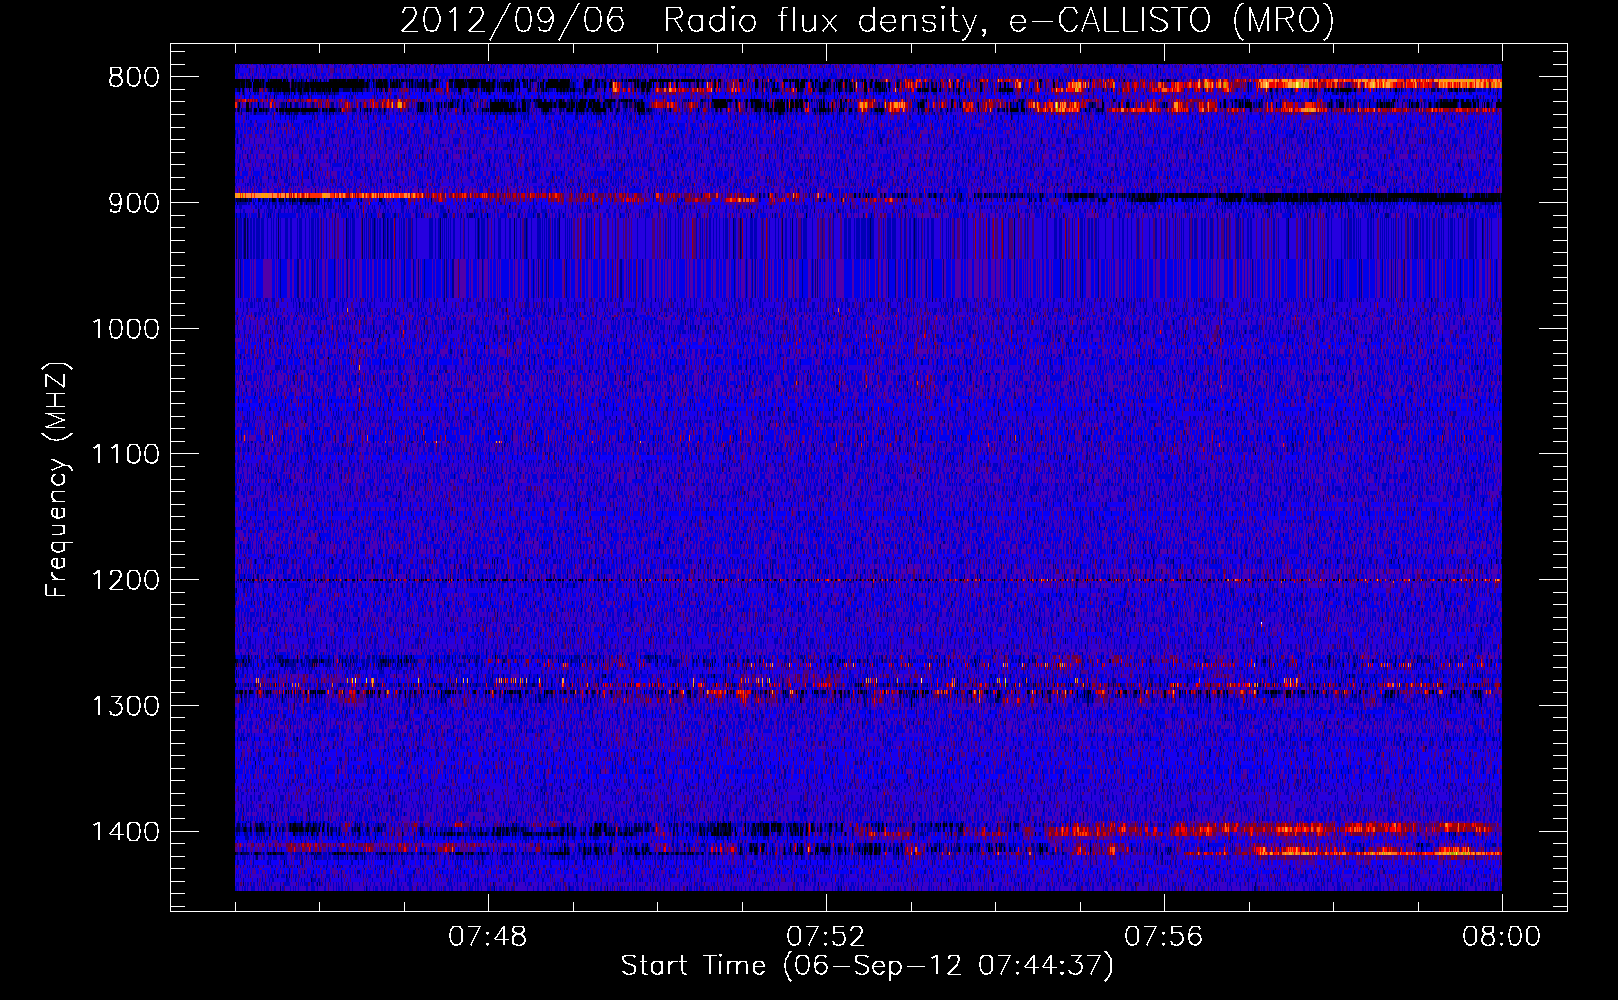Click the 07:56 time tick label
The image size is (1618, 1000).
(x=1164, y=937)
